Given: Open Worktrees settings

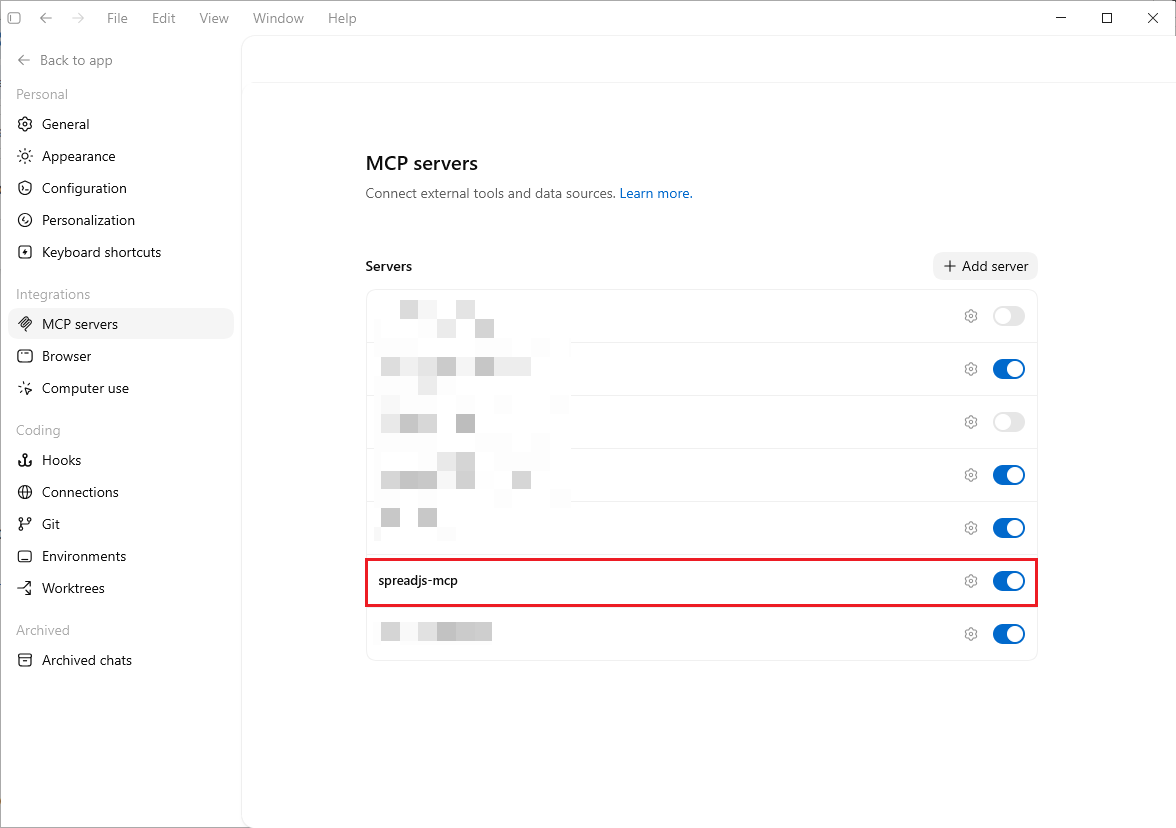Looking at the screenshot, I should (x=121, y=588).
